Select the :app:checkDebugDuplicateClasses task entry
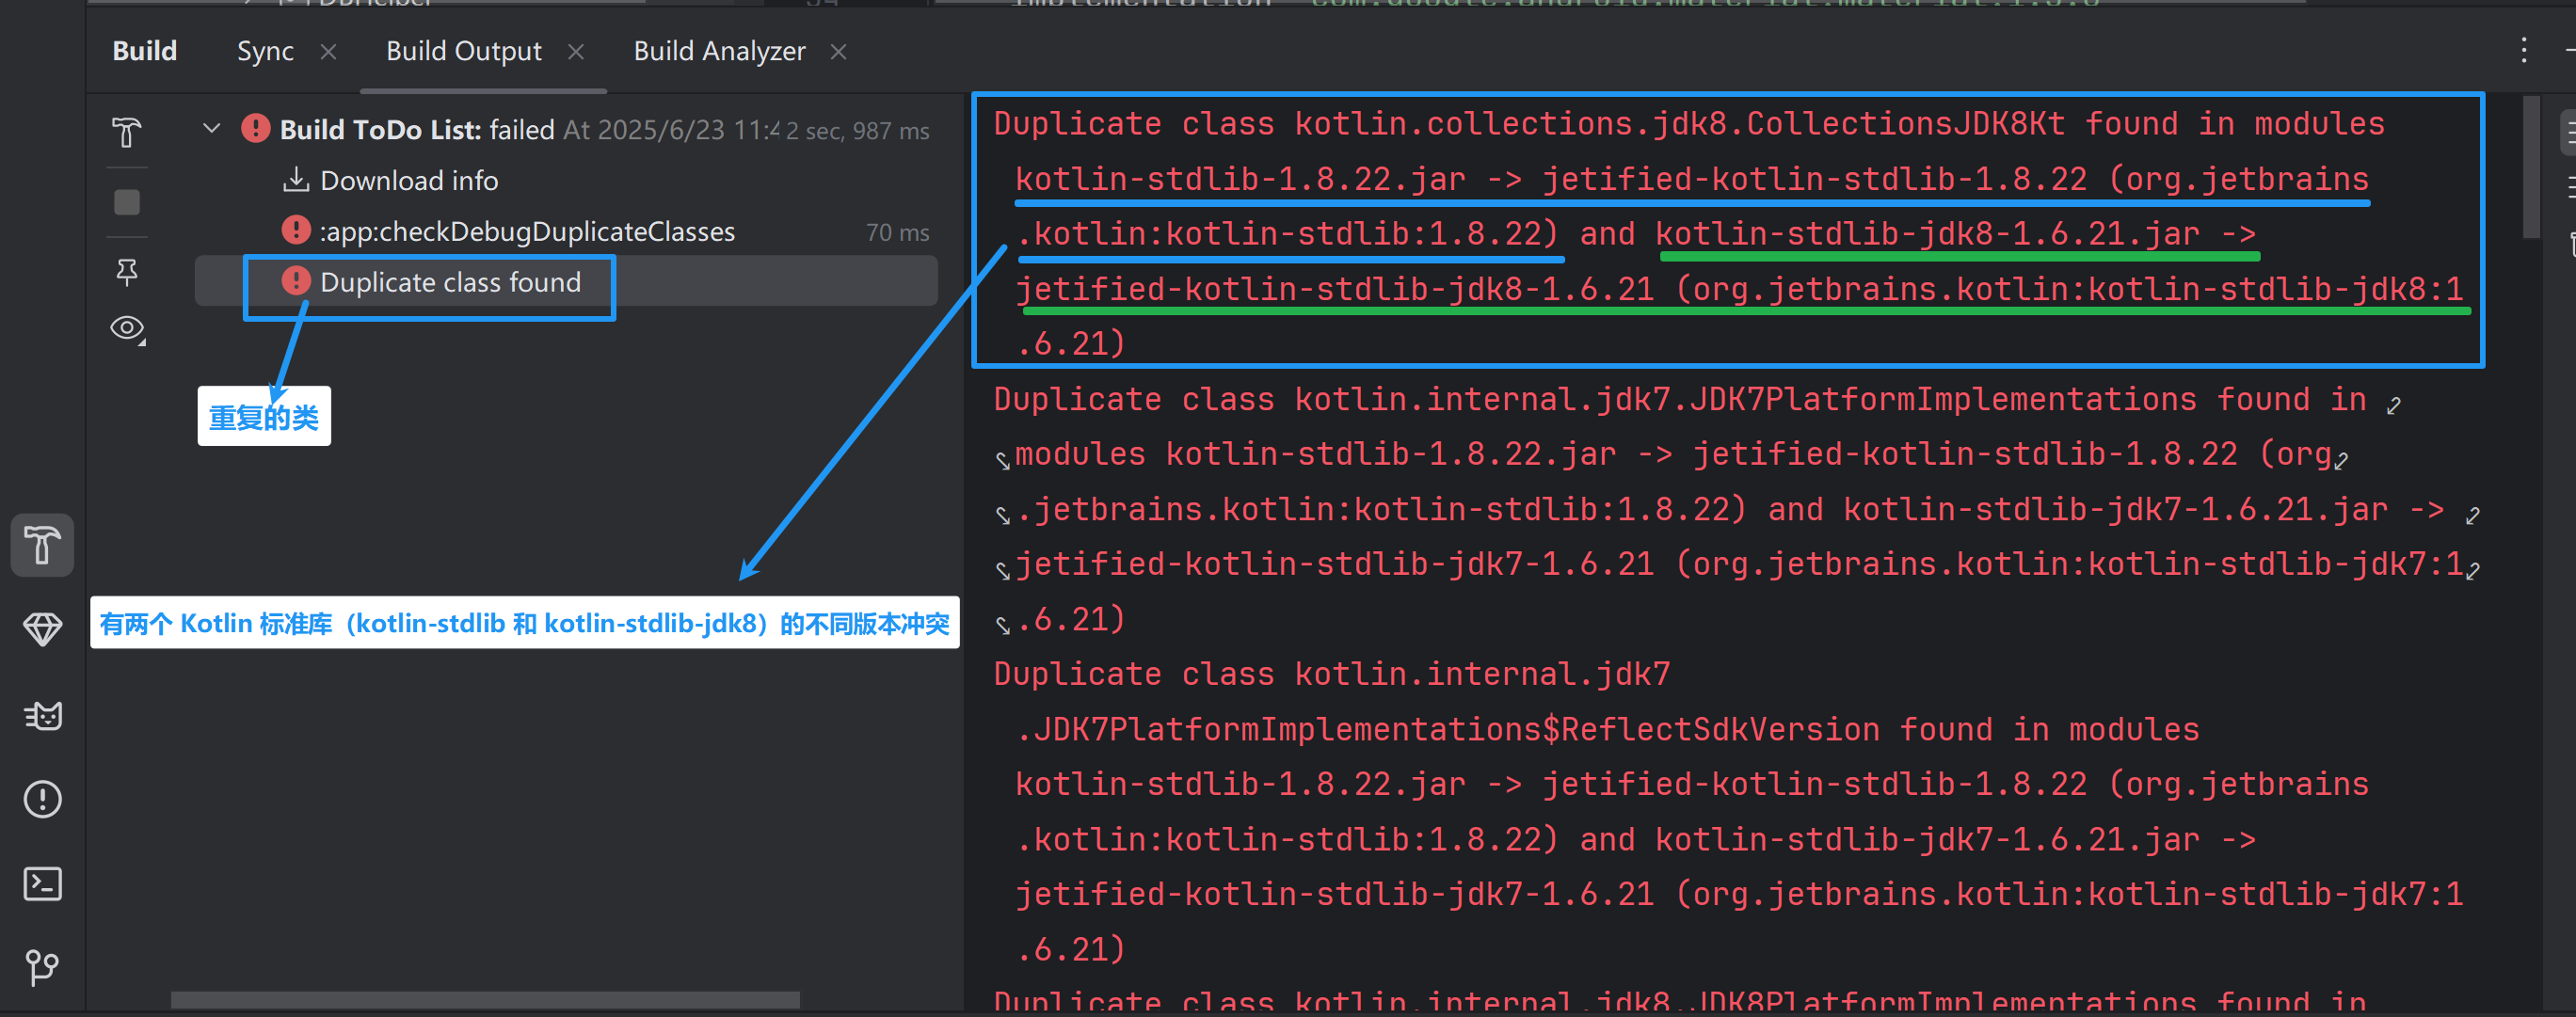The height and width of the screenshot is (1017, 2576). pyautogui.click(x=526, y=230)
